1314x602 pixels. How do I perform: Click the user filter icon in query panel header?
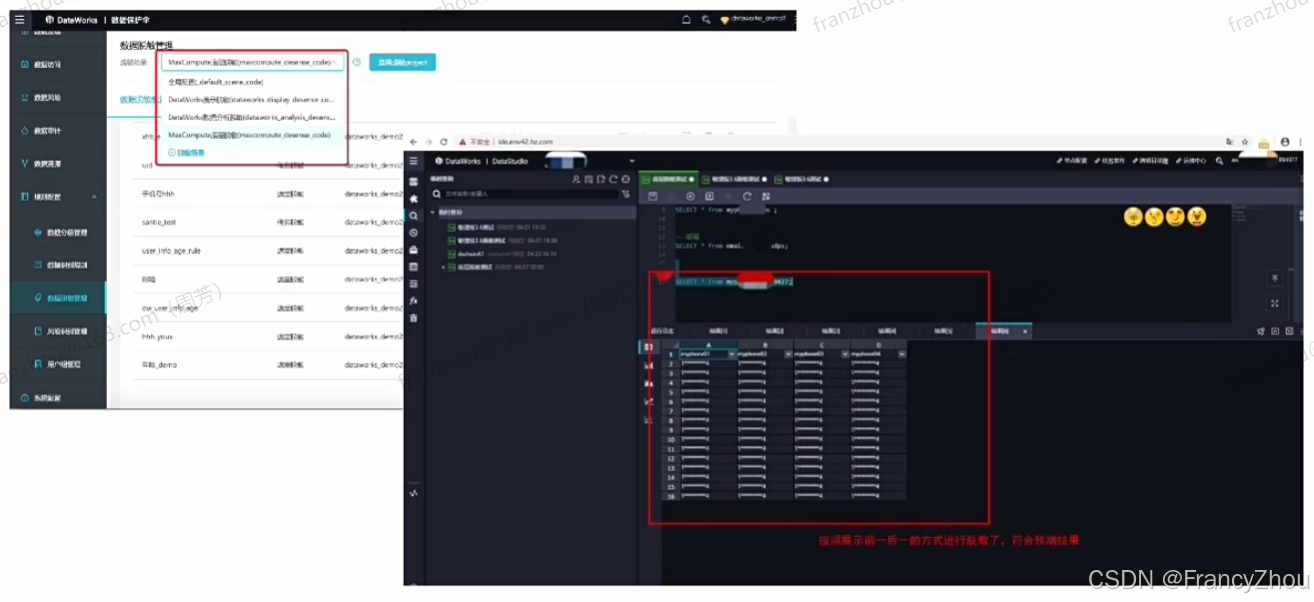point(576,179)
